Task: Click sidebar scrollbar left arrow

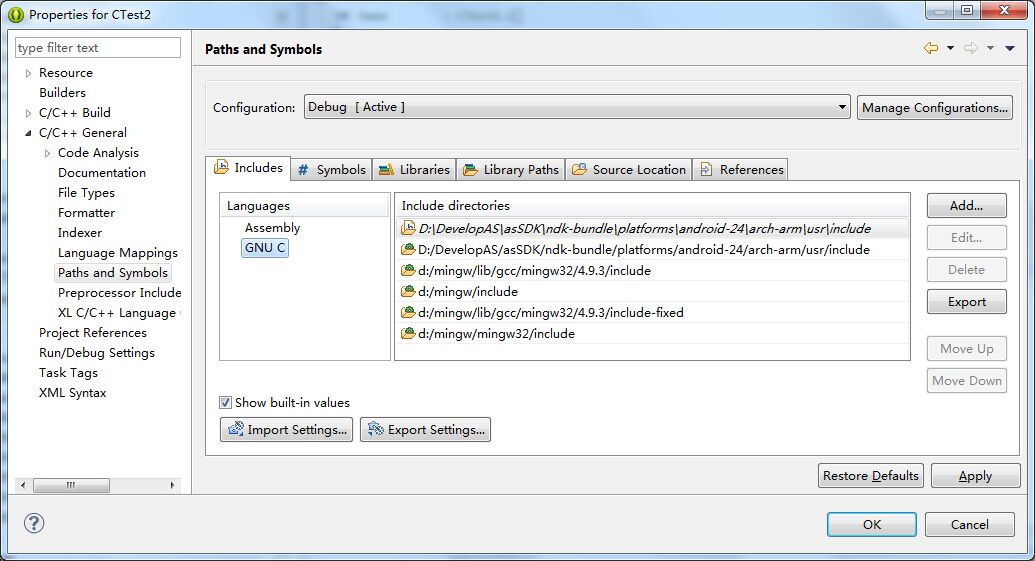Action: click(23, 485)
